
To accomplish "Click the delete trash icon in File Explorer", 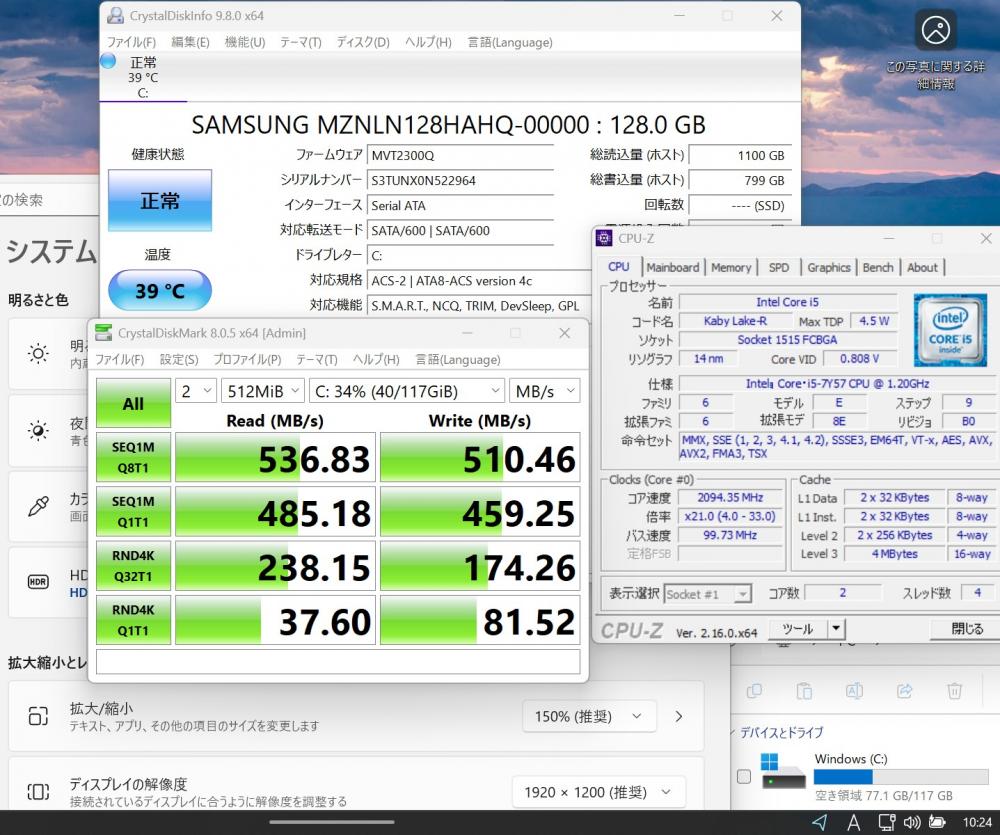I will coord(954,691).
